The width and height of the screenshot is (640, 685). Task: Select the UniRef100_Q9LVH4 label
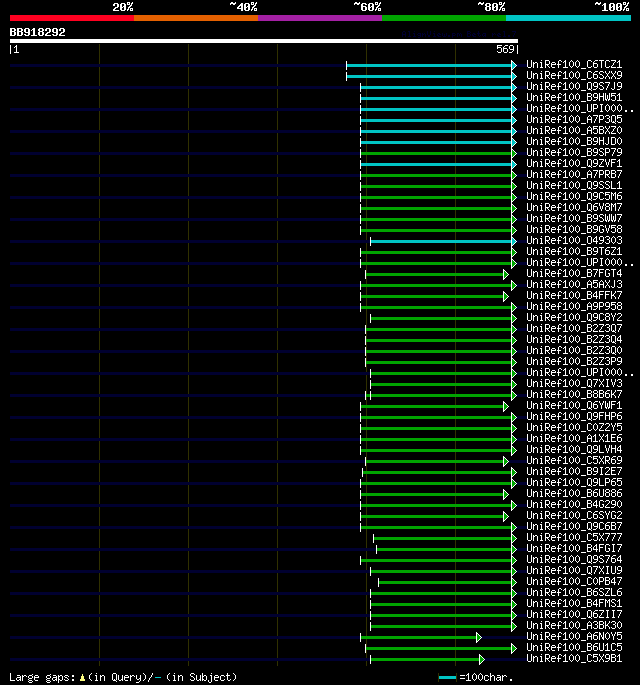coord(574,450)
